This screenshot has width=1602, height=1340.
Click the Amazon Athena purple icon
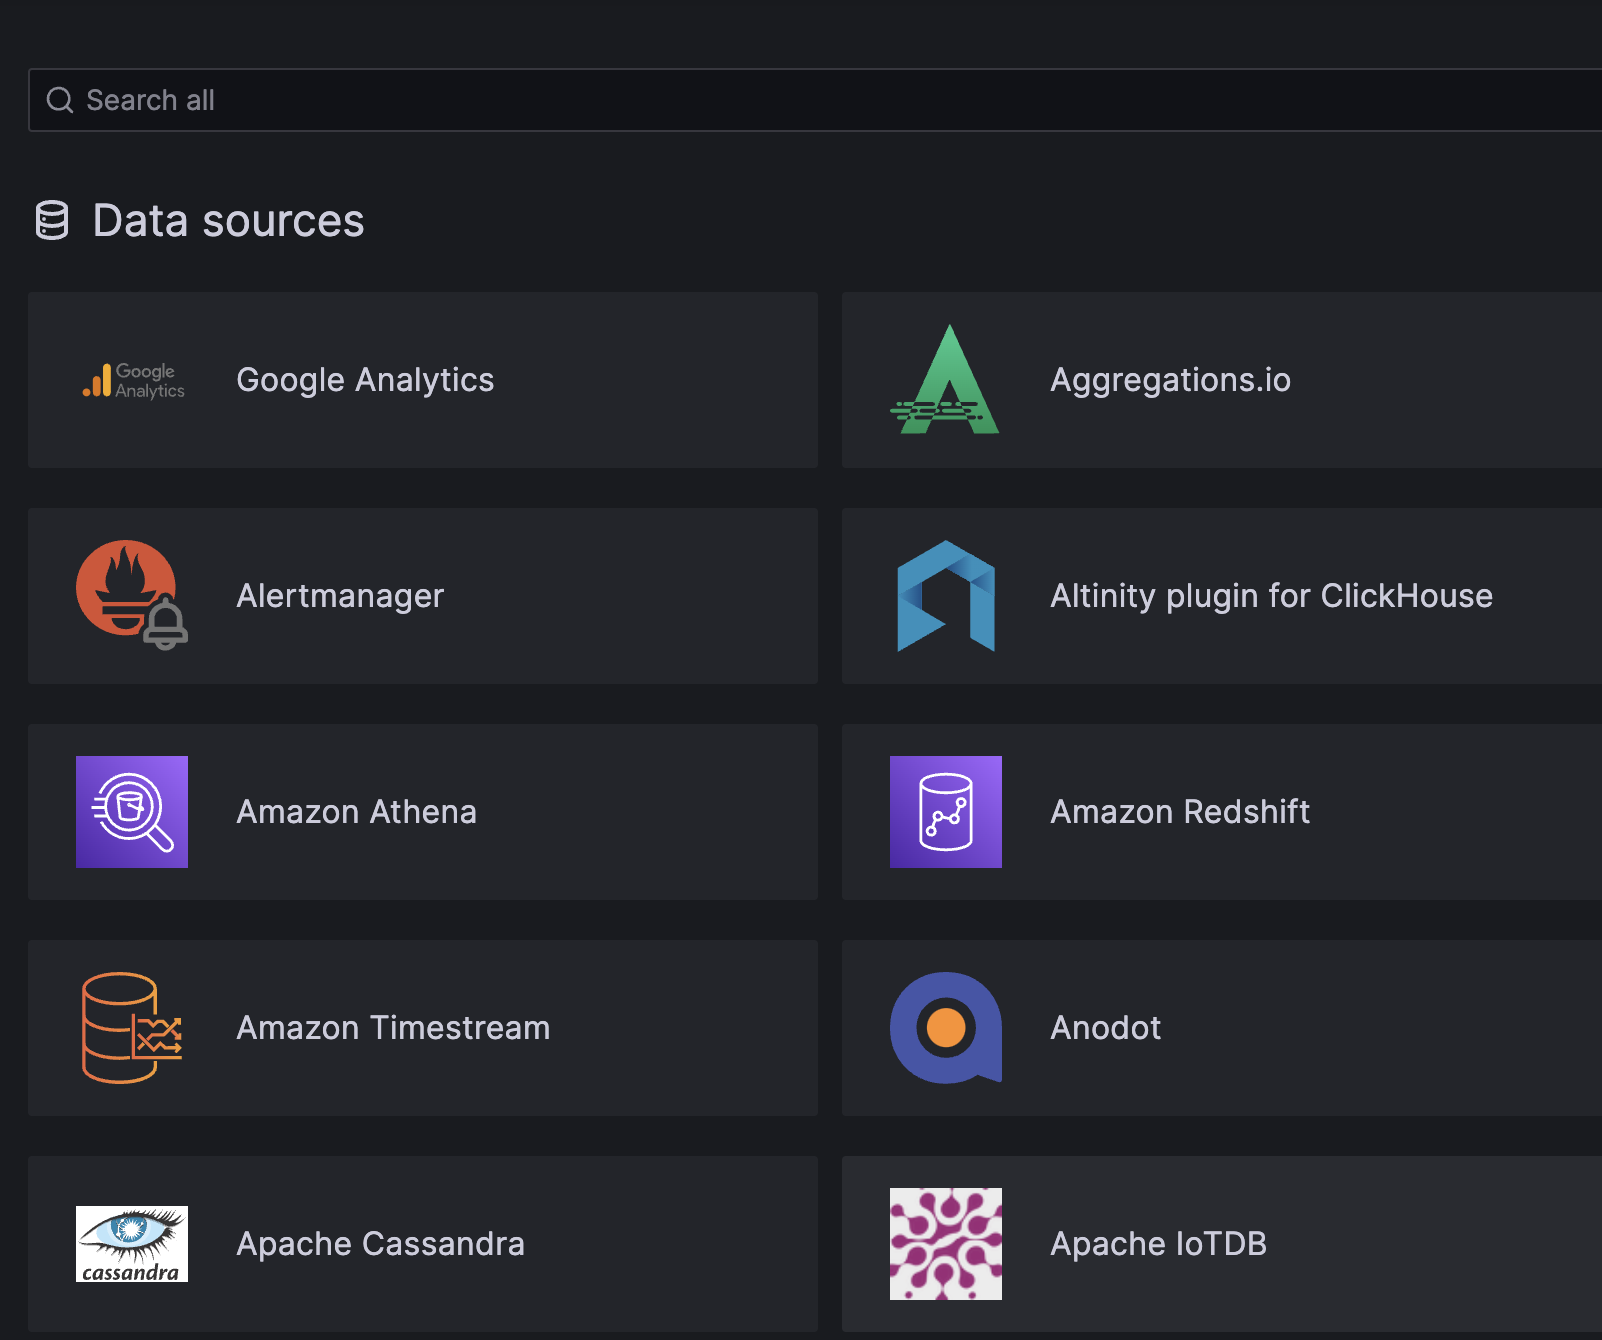tap(132, 812)
